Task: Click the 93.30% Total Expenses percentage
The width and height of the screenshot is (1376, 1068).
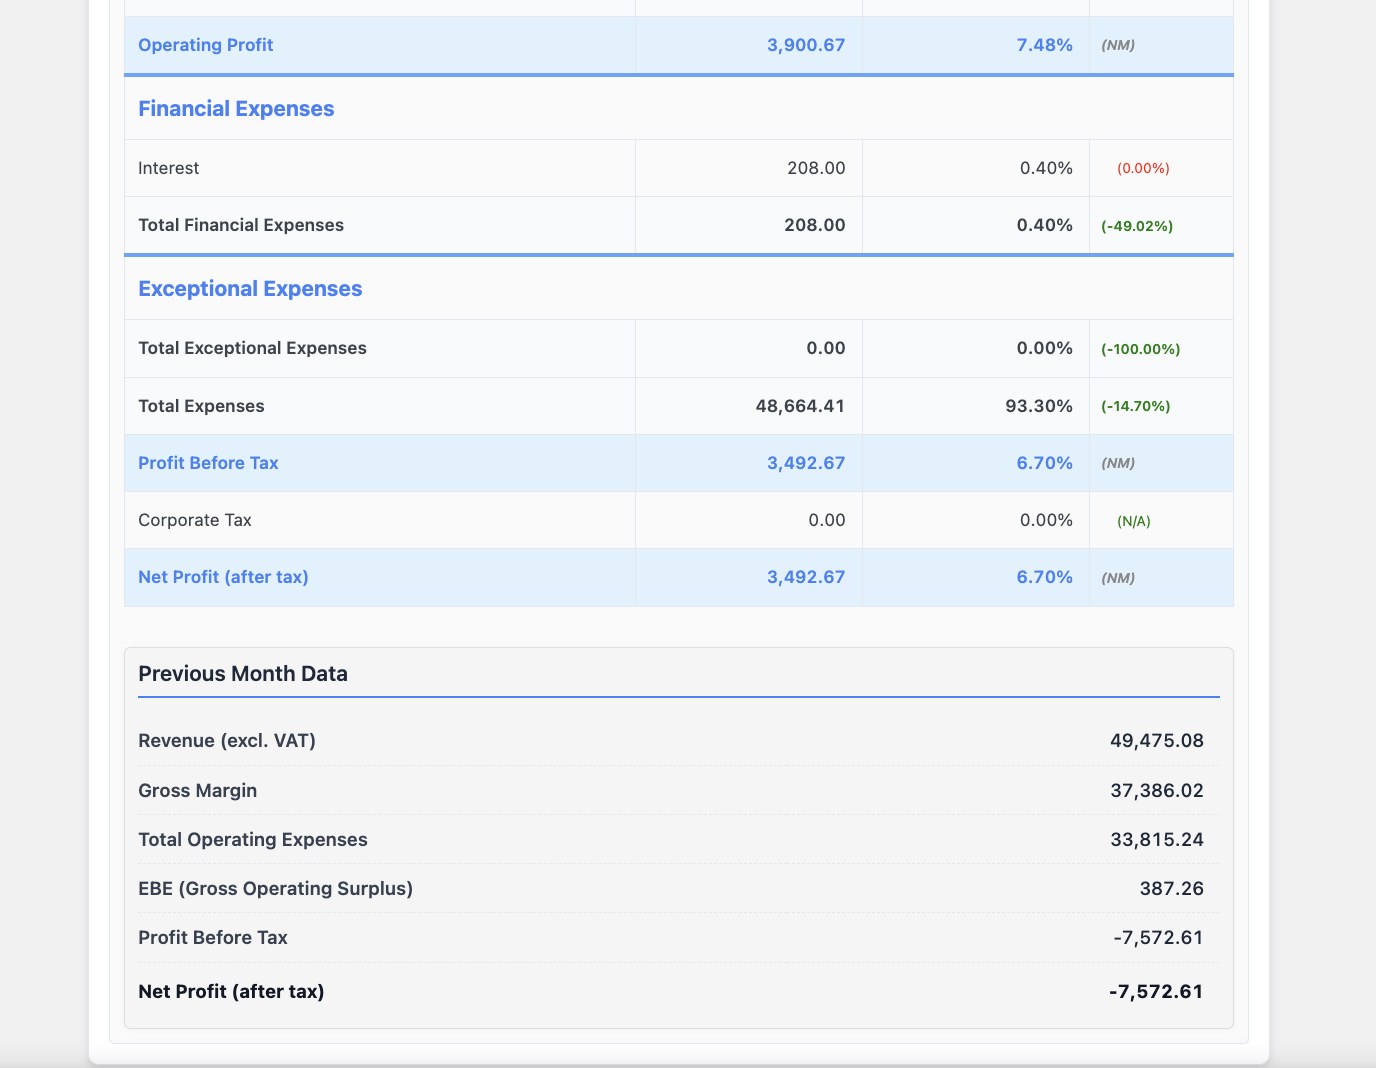Action: 1039,406
